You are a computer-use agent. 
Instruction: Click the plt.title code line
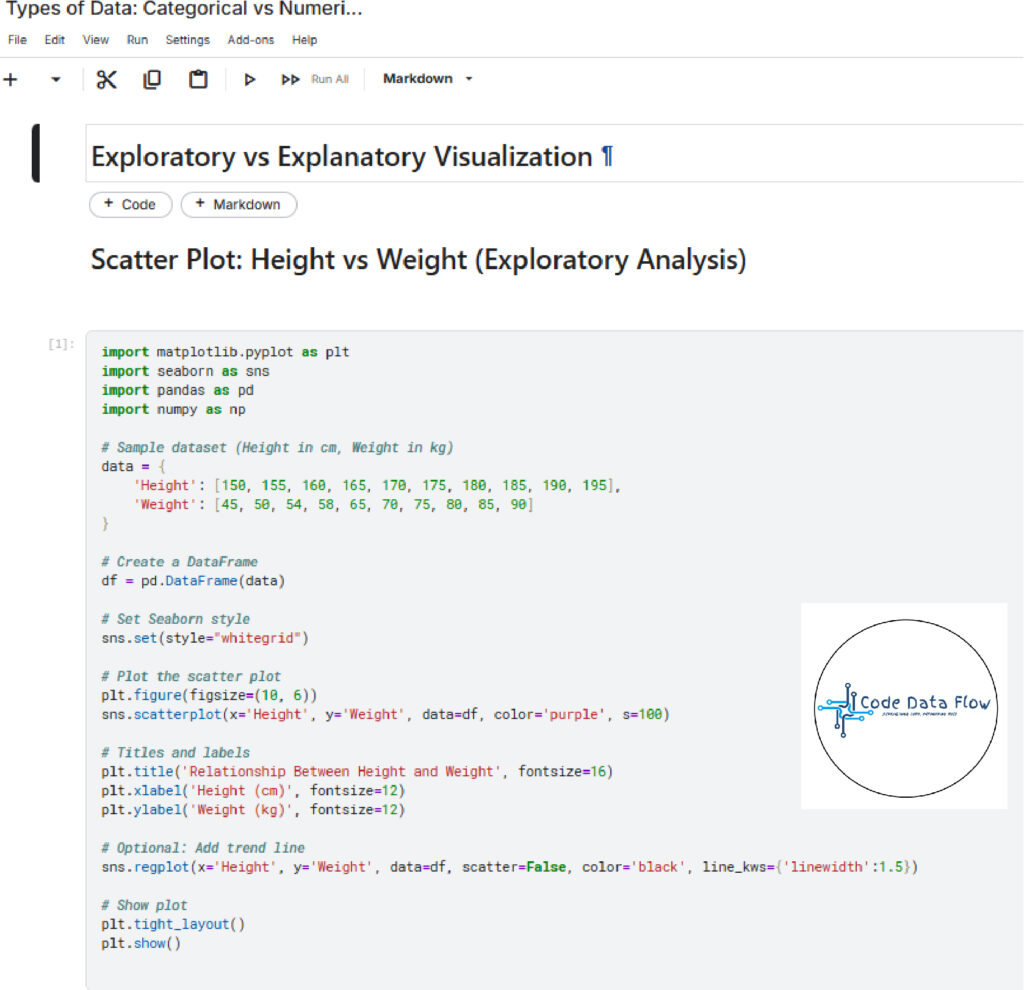point(357,771)
